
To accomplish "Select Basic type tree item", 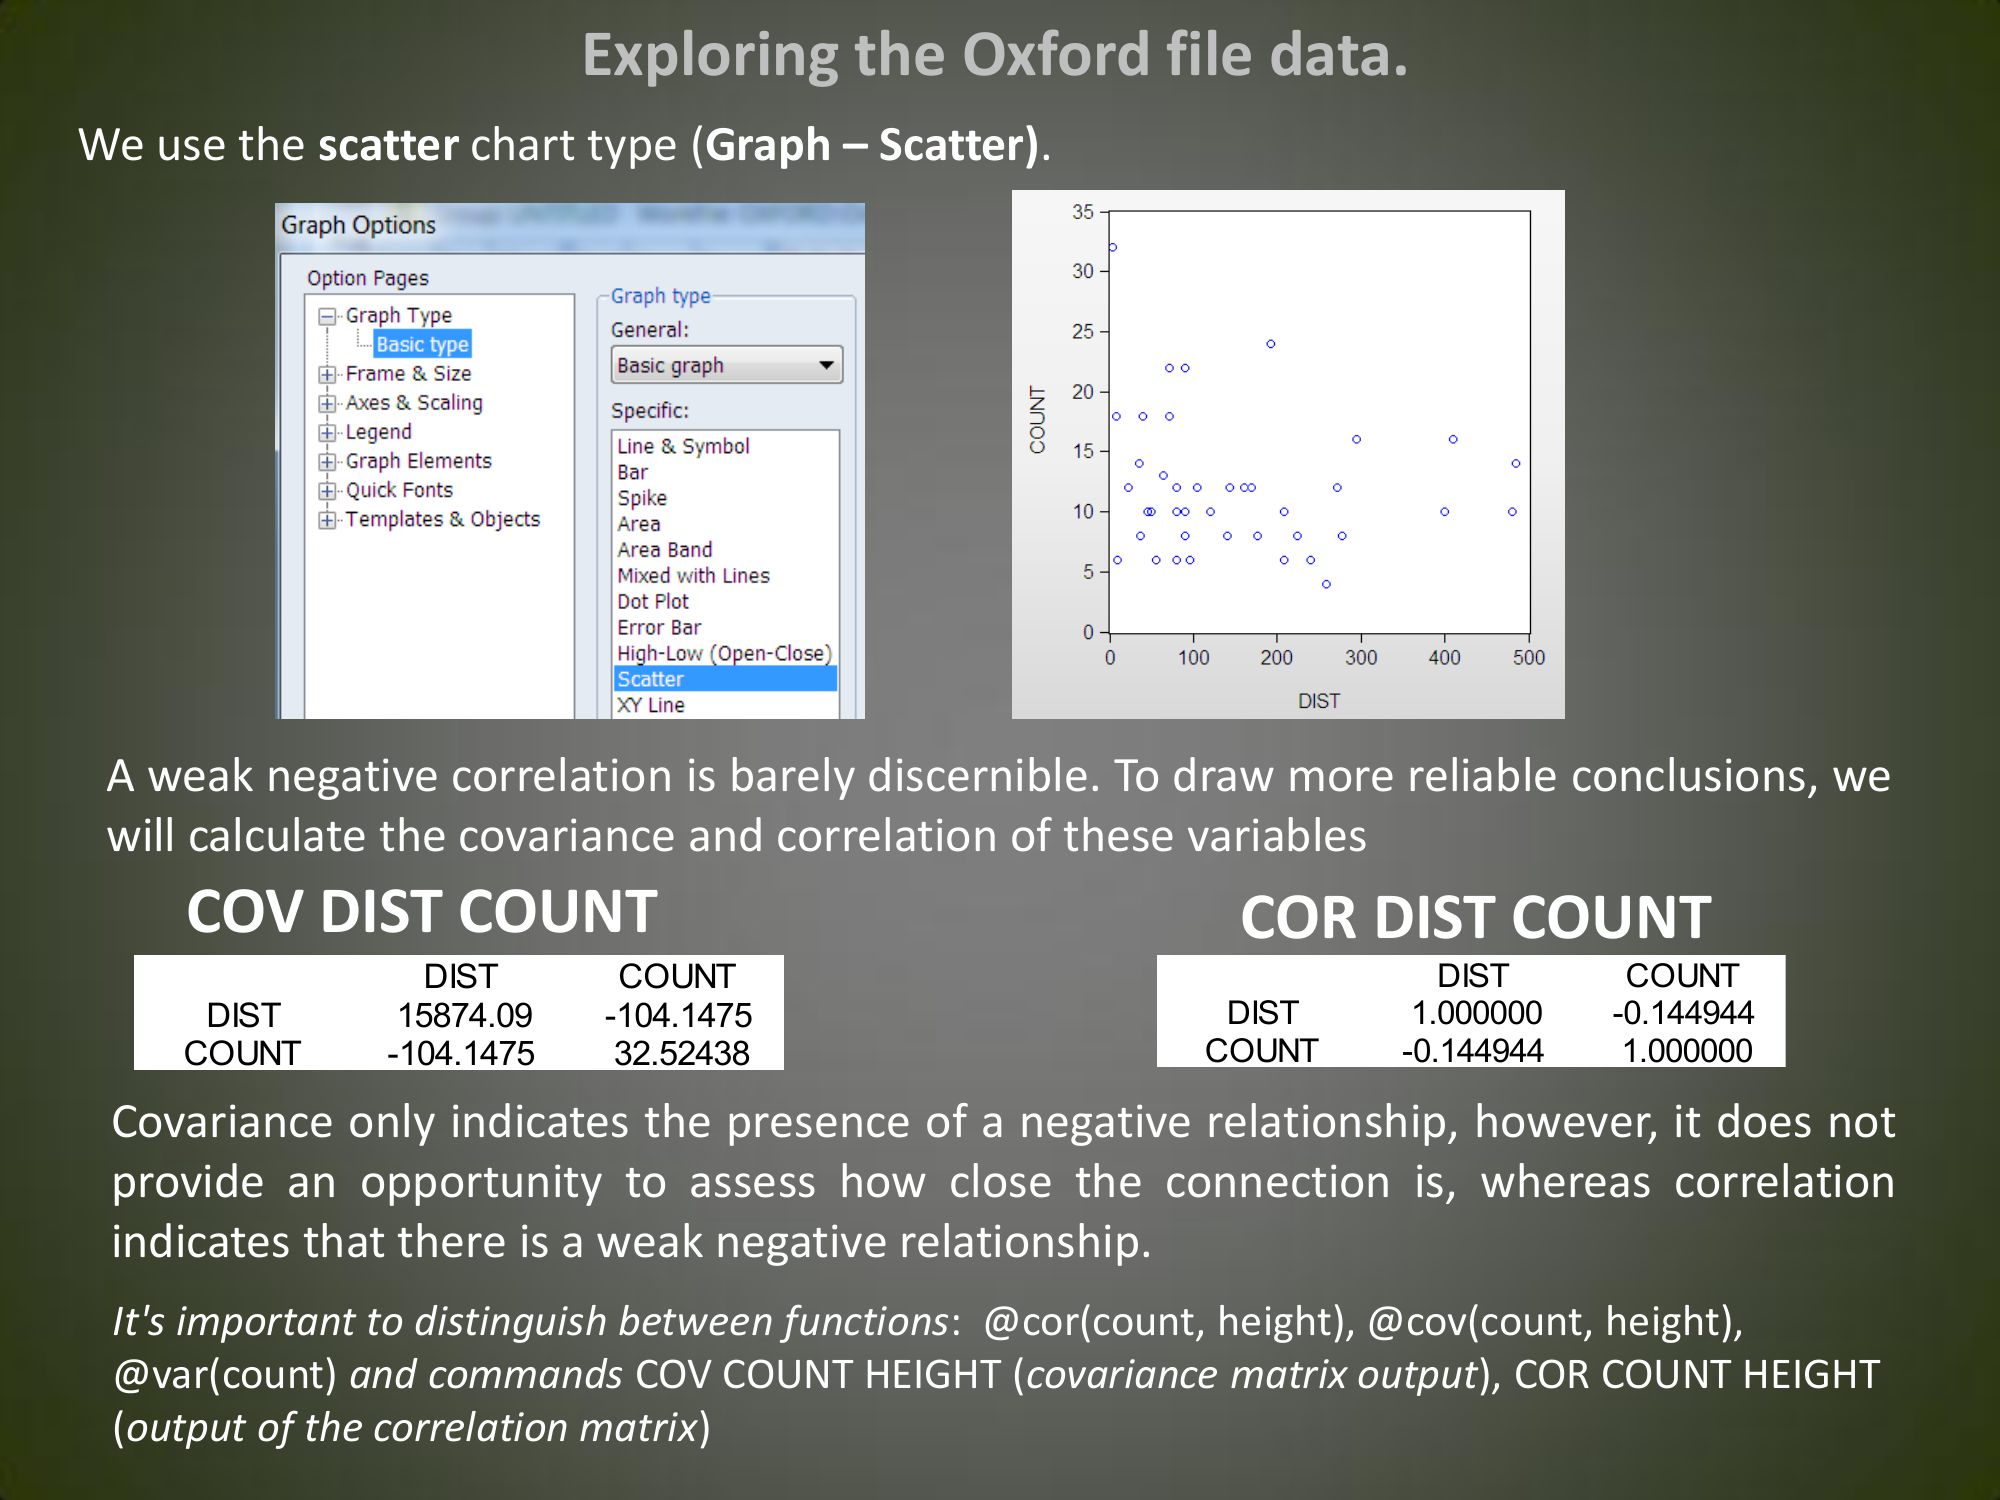I will click(421, 345).
